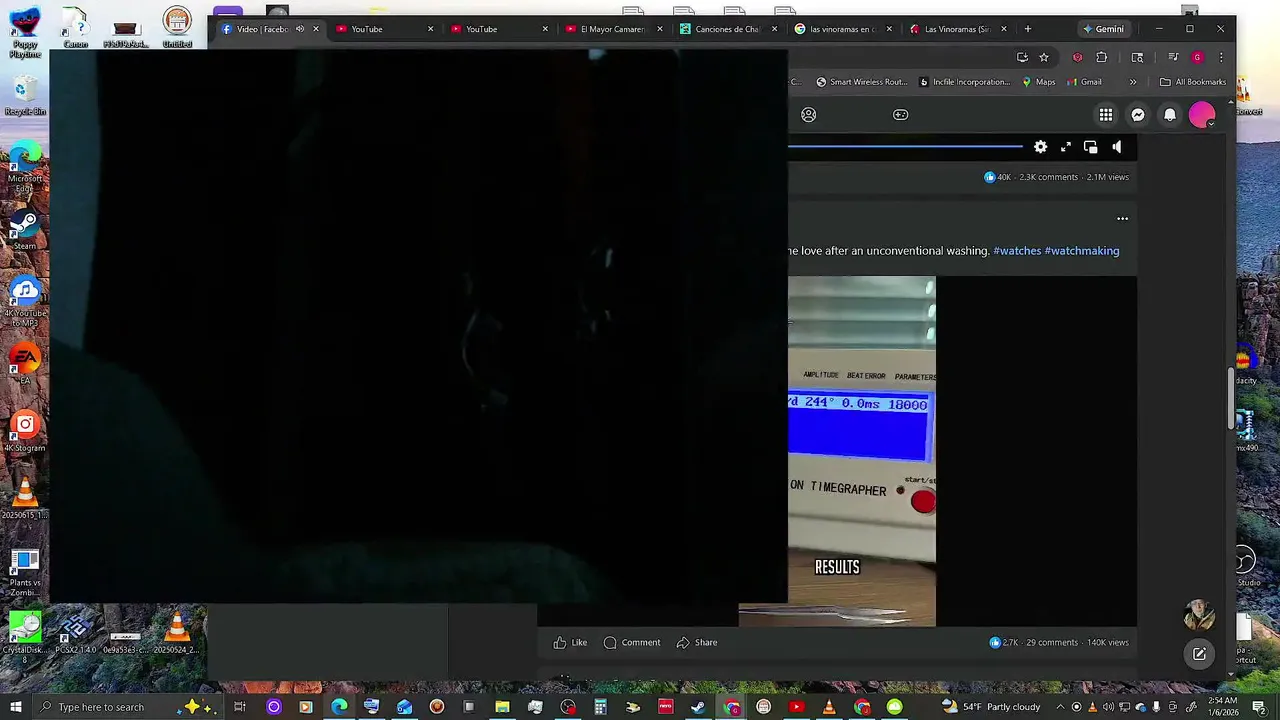Open Facebook notifications bell
1280x720 pixels.
[x=1170, y=115]
